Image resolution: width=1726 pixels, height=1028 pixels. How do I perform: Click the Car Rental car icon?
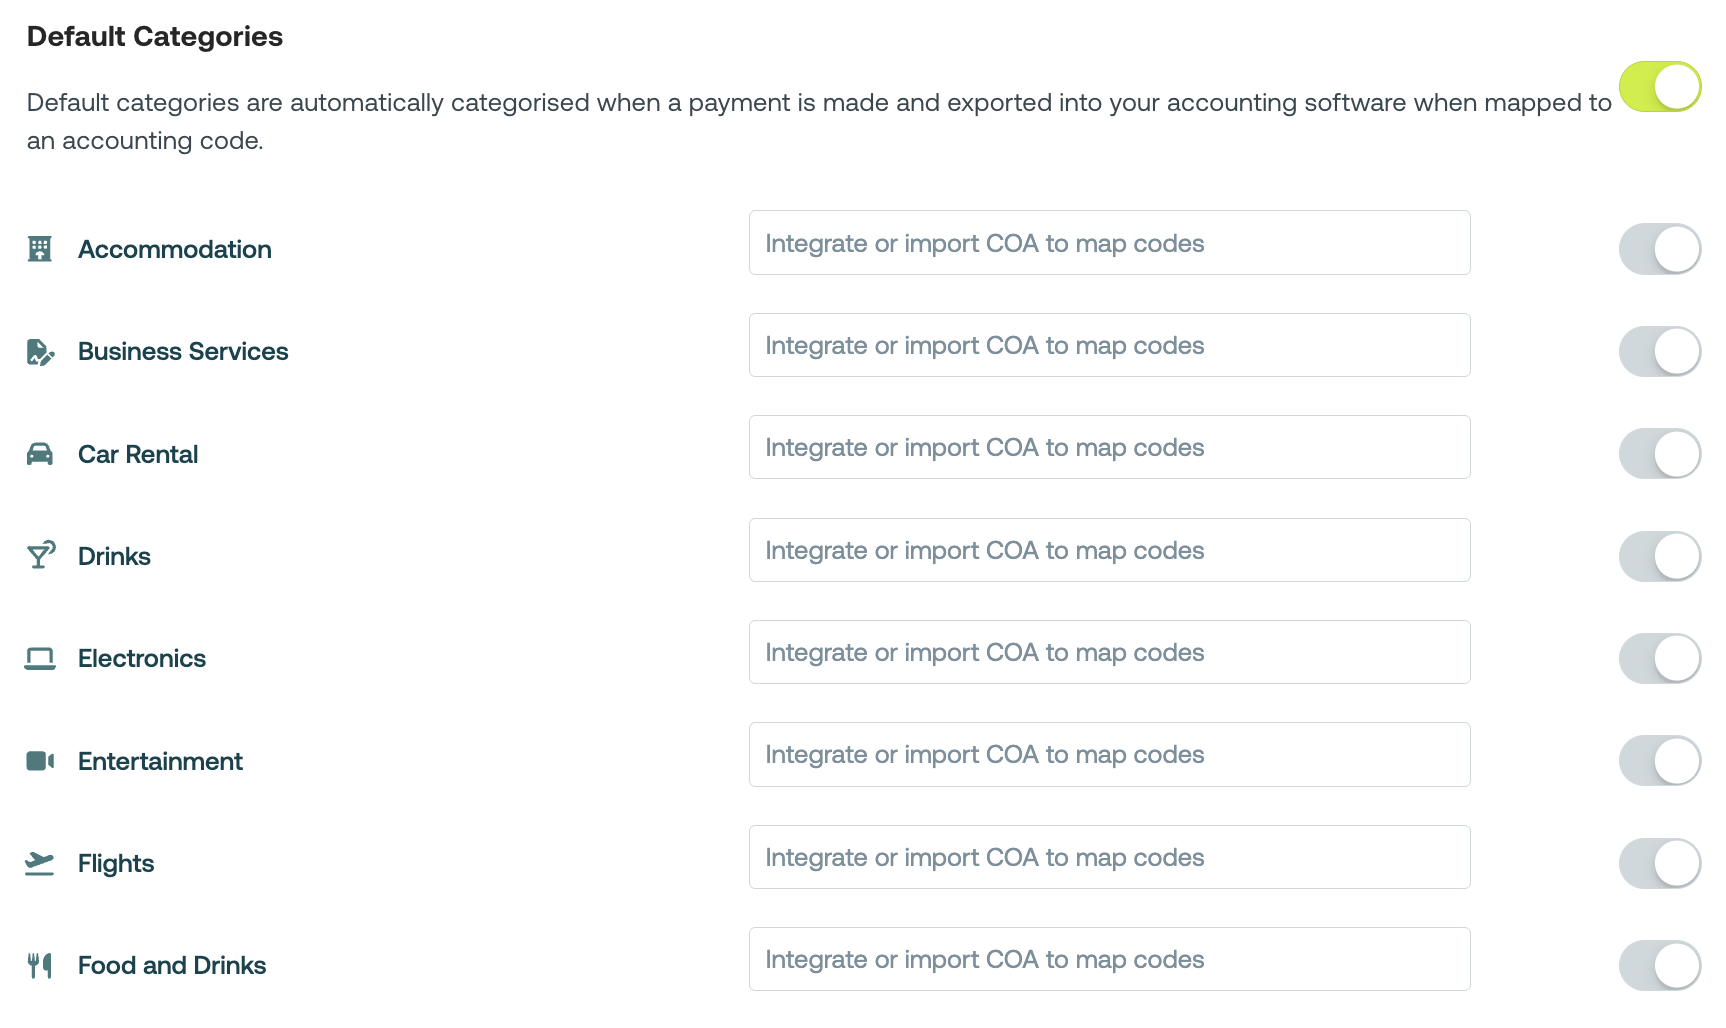pos(40,454)
